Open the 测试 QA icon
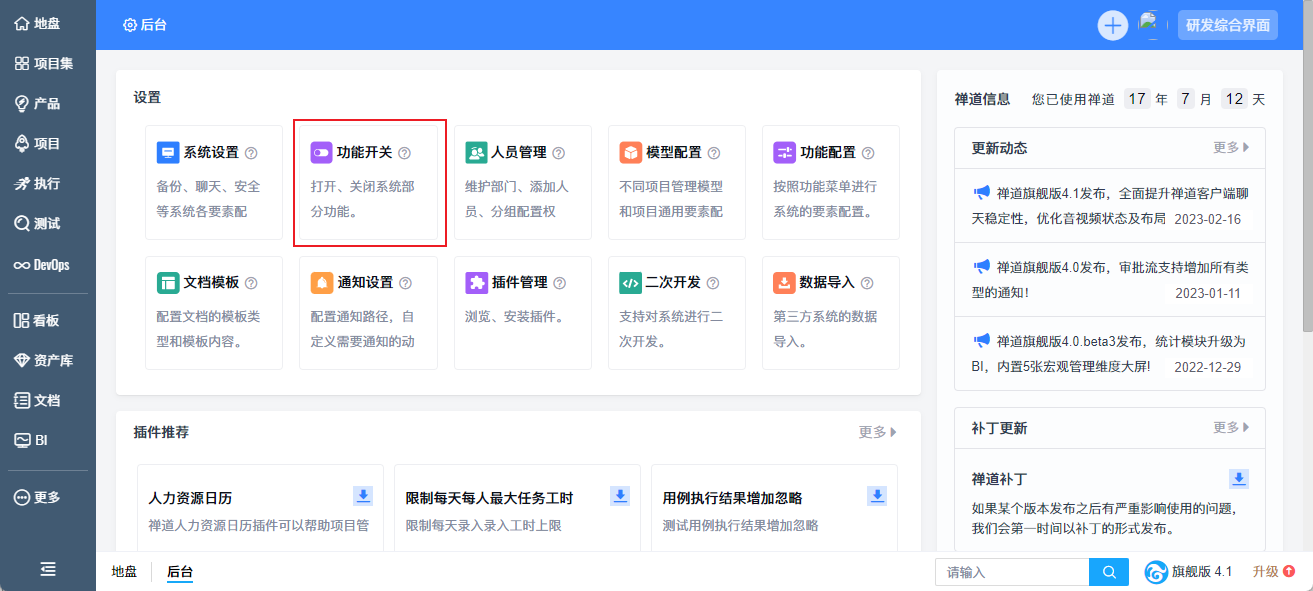 pos(21,224)
